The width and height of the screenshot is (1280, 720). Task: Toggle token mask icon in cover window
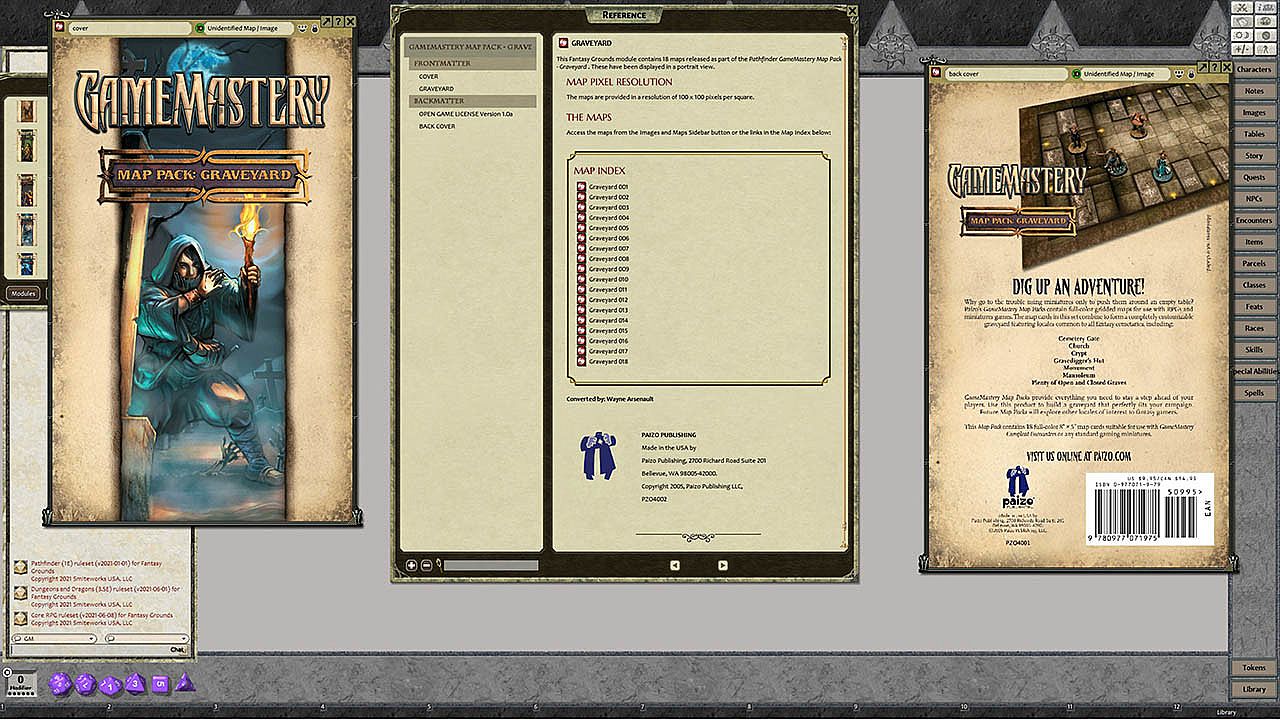[x=302, y=28]
